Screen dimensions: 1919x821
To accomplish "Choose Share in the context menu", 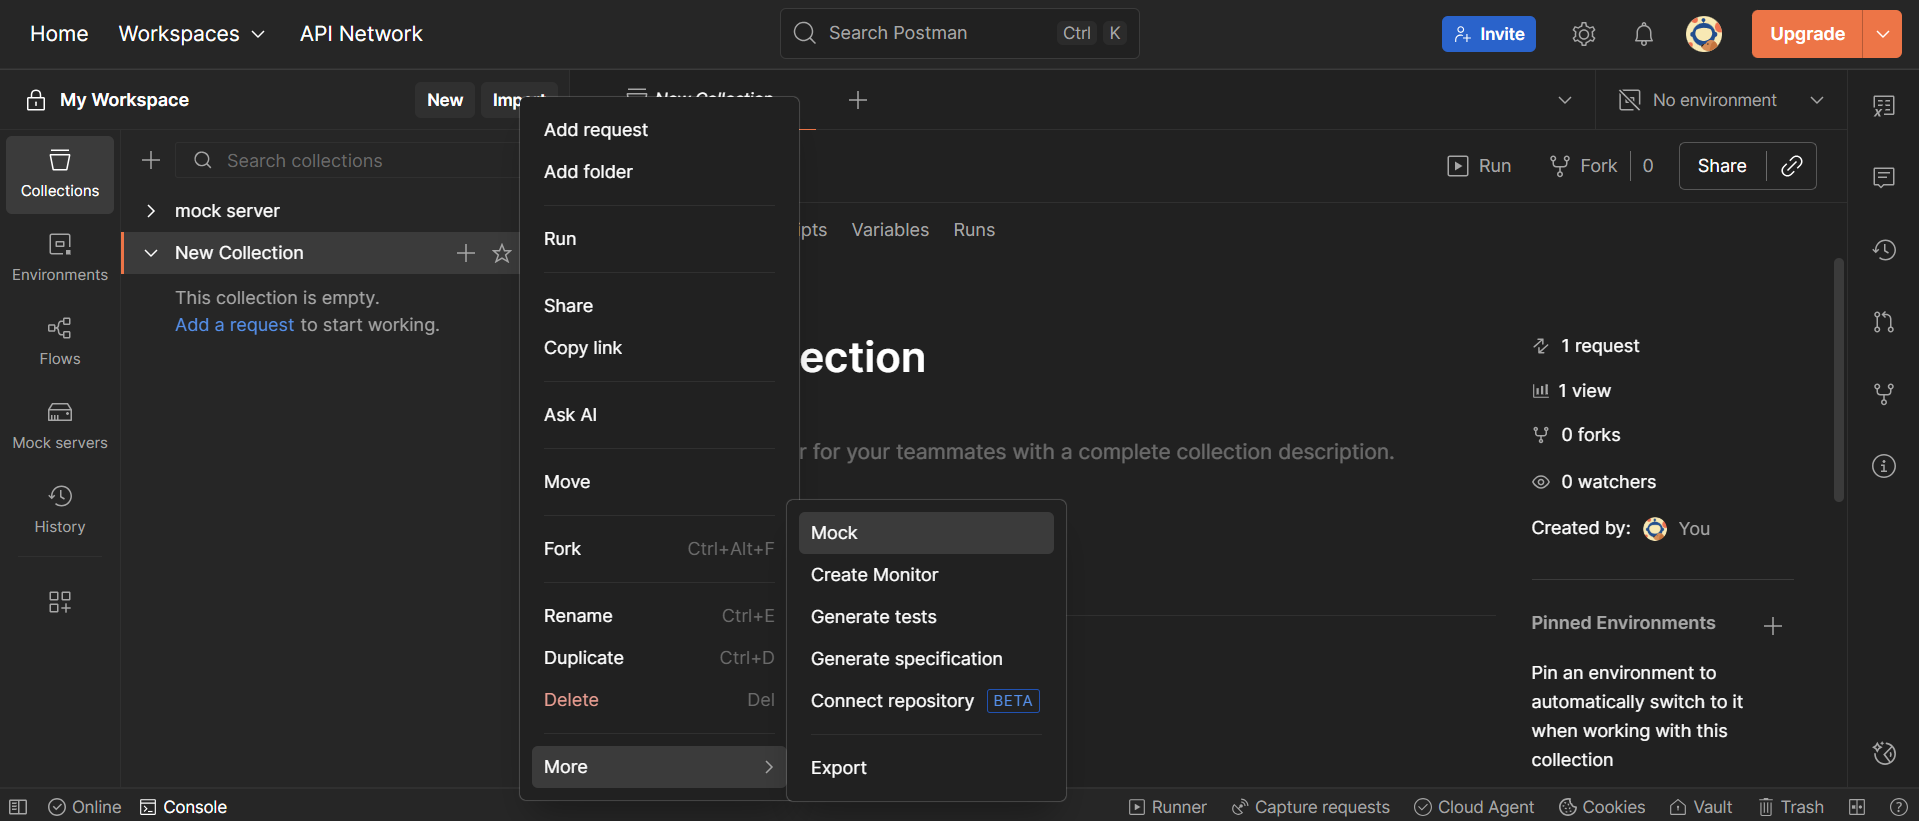I will point(659,306).
